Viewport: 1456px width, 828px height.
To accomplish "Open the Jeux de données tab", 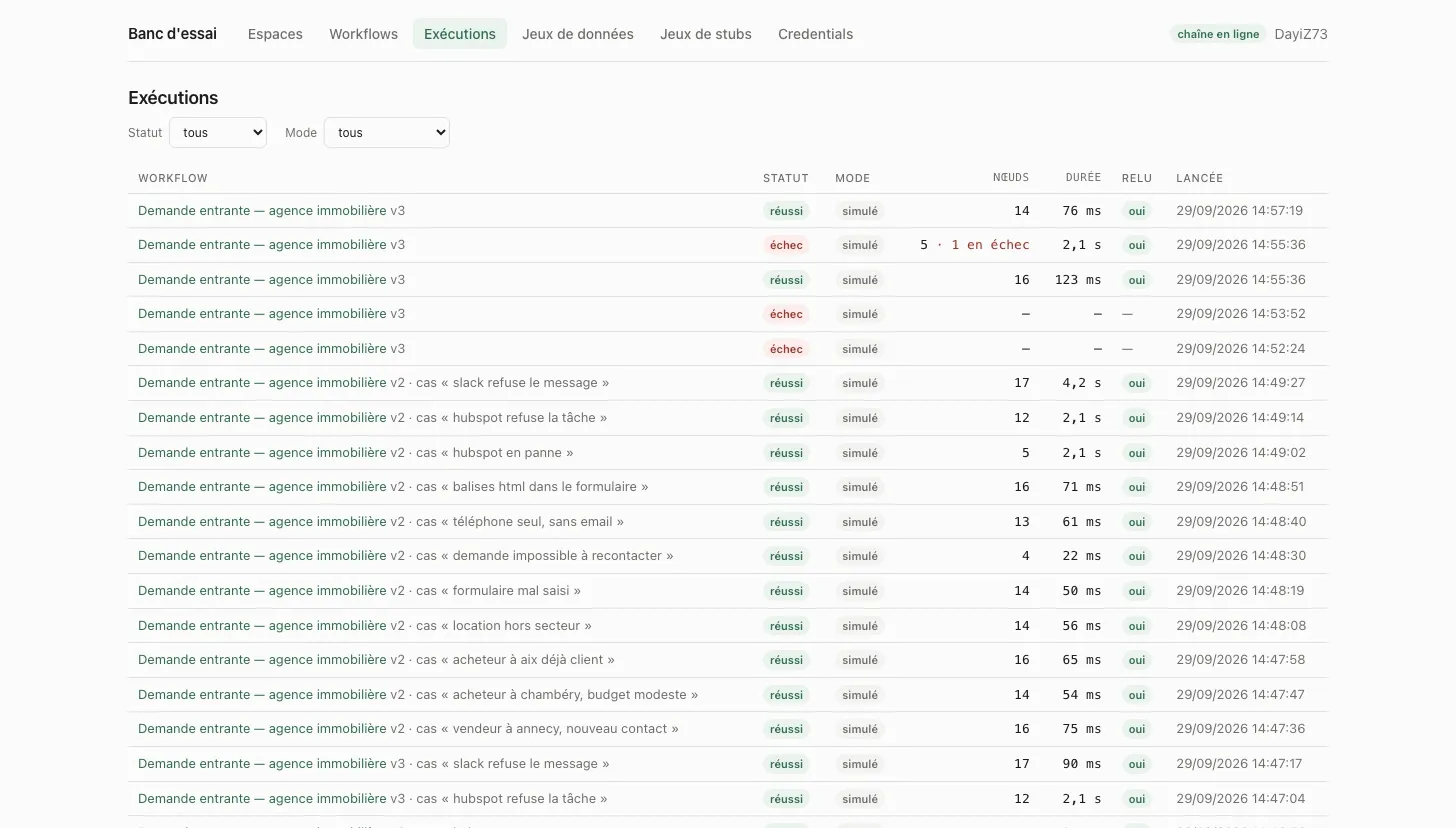I will pos(578,34).
